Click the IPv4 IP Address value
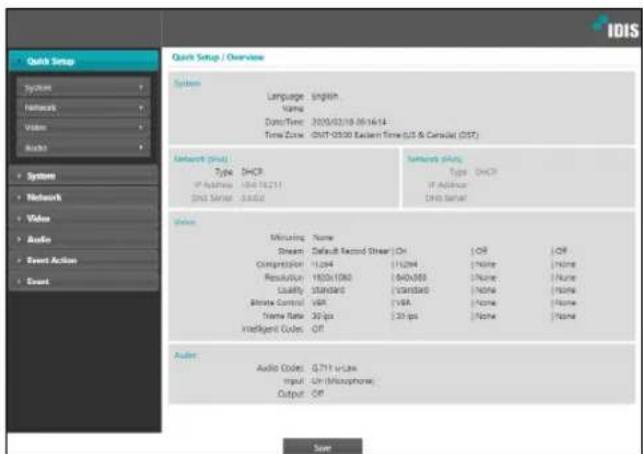This screenshot has height=454, width=643. pyautogui.click(x=261, y=185)
